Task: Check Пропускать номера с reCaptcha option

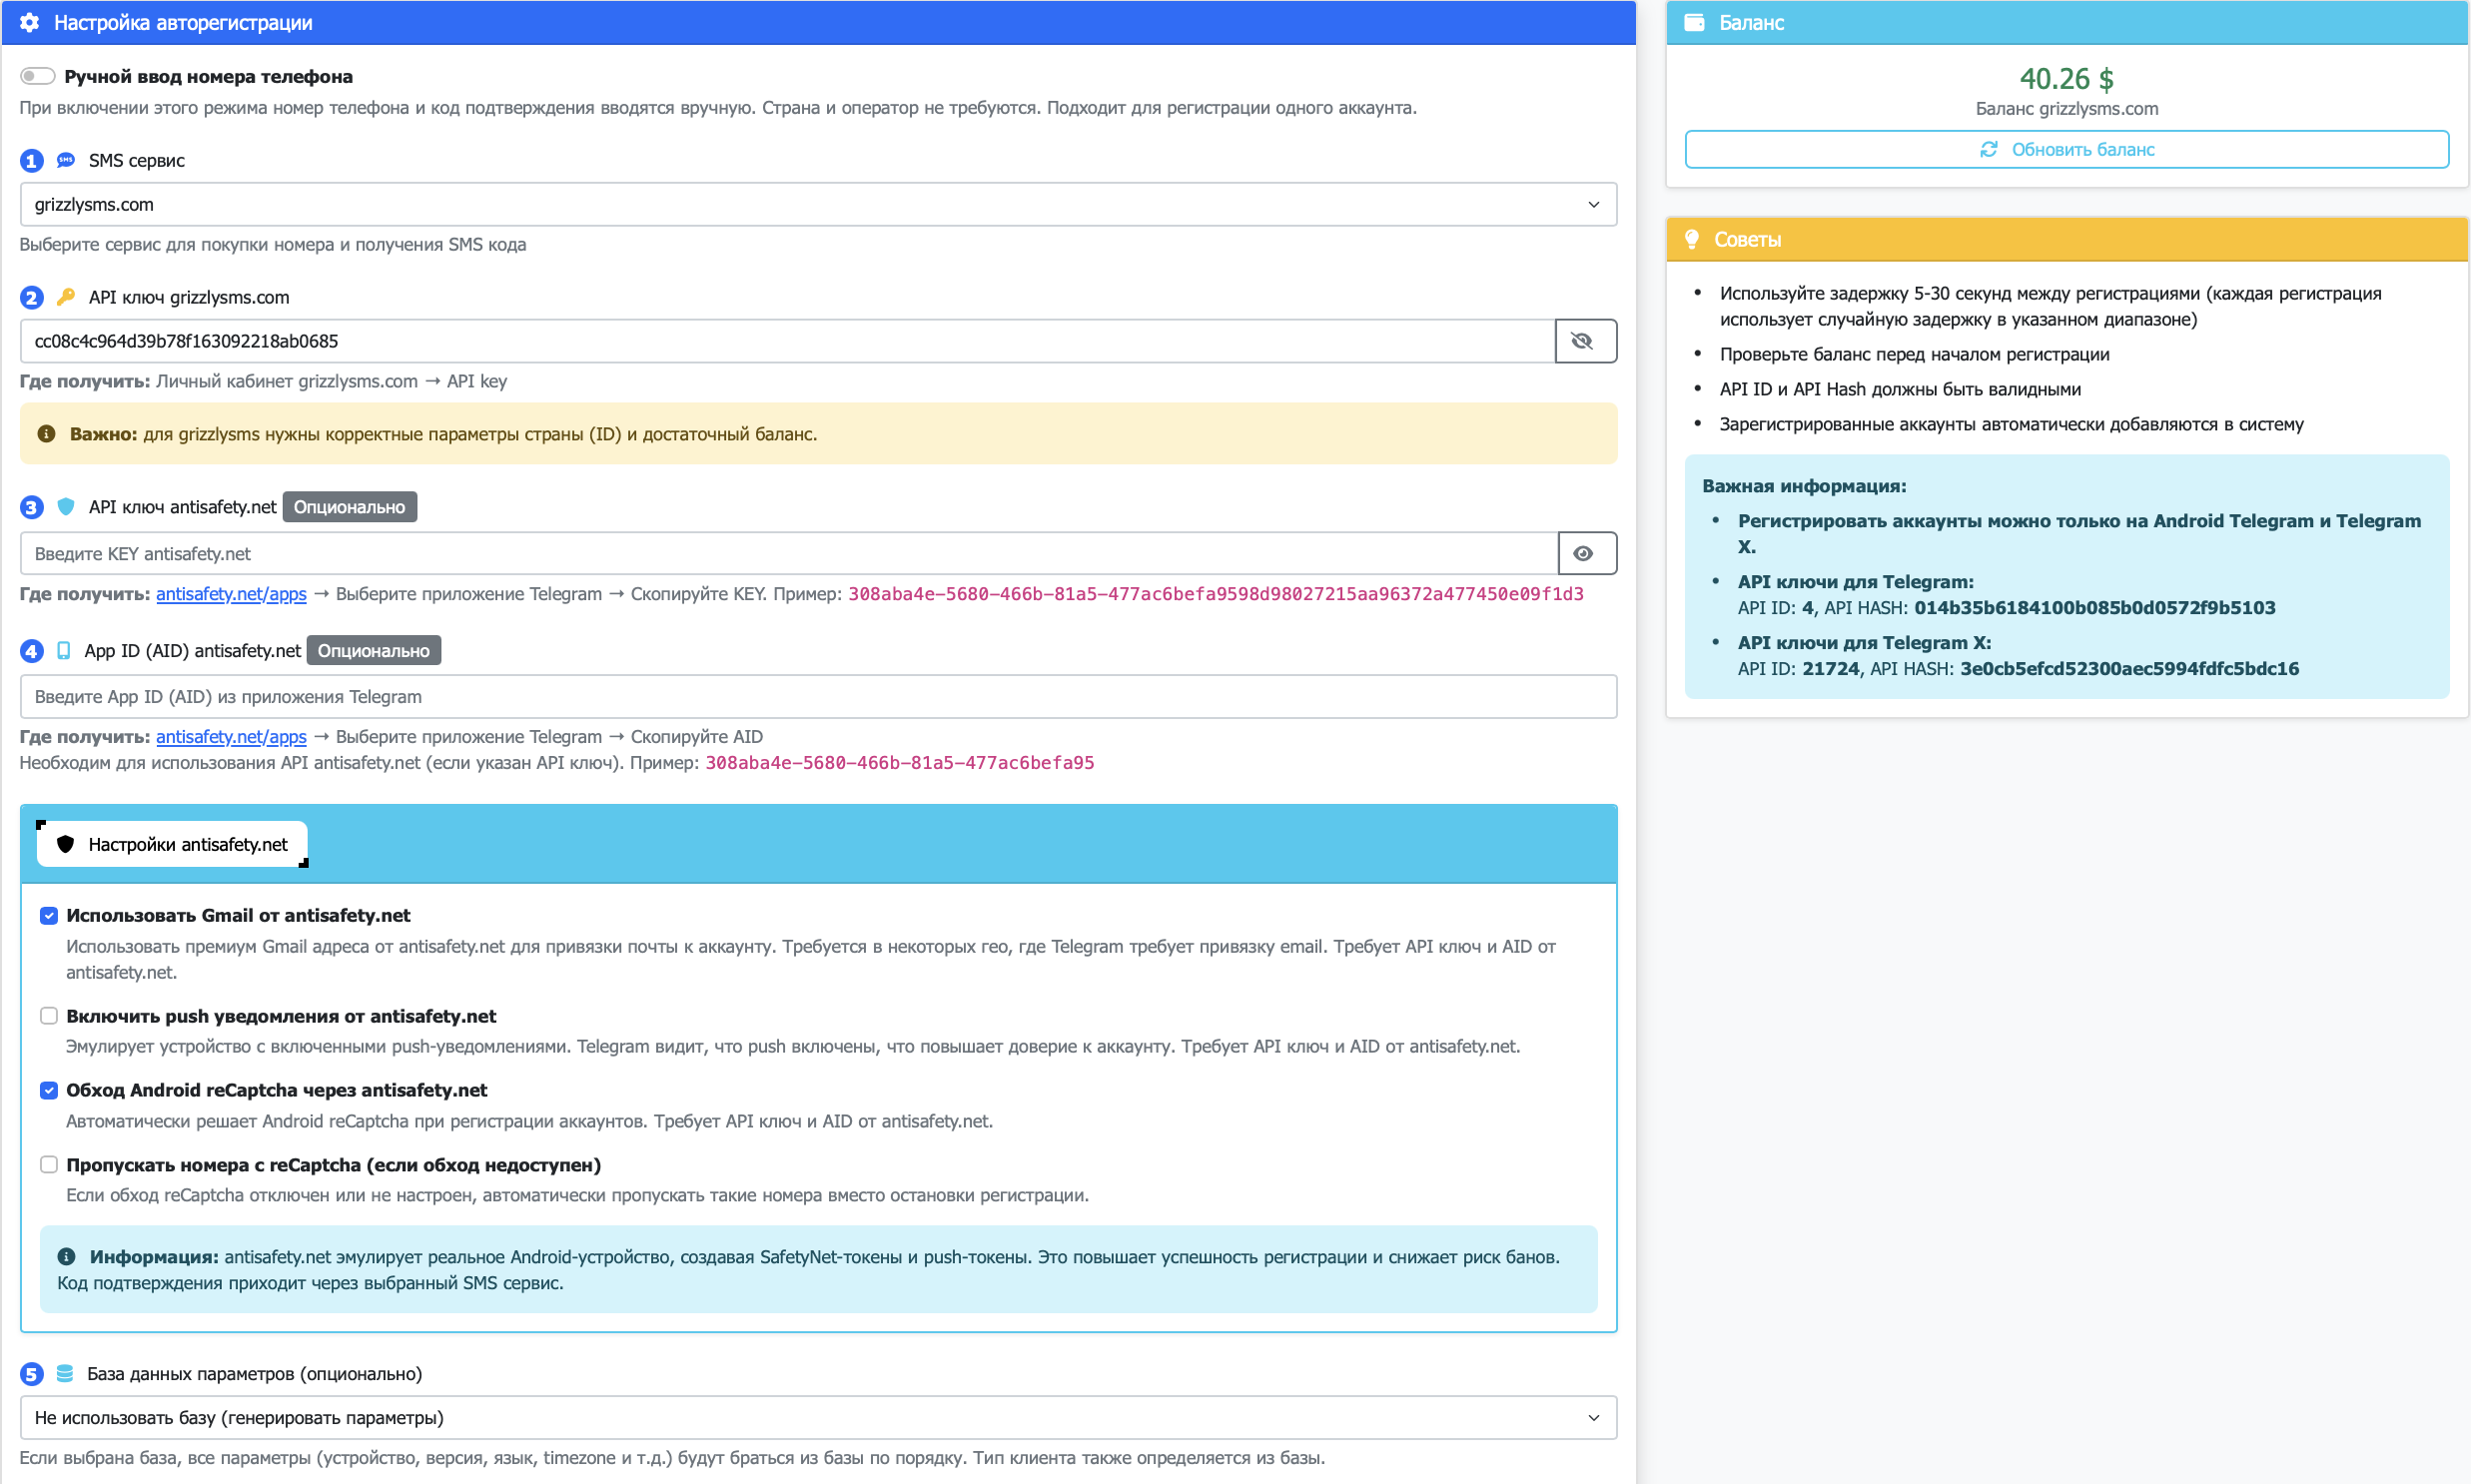Action: [x=49, y=1164]
